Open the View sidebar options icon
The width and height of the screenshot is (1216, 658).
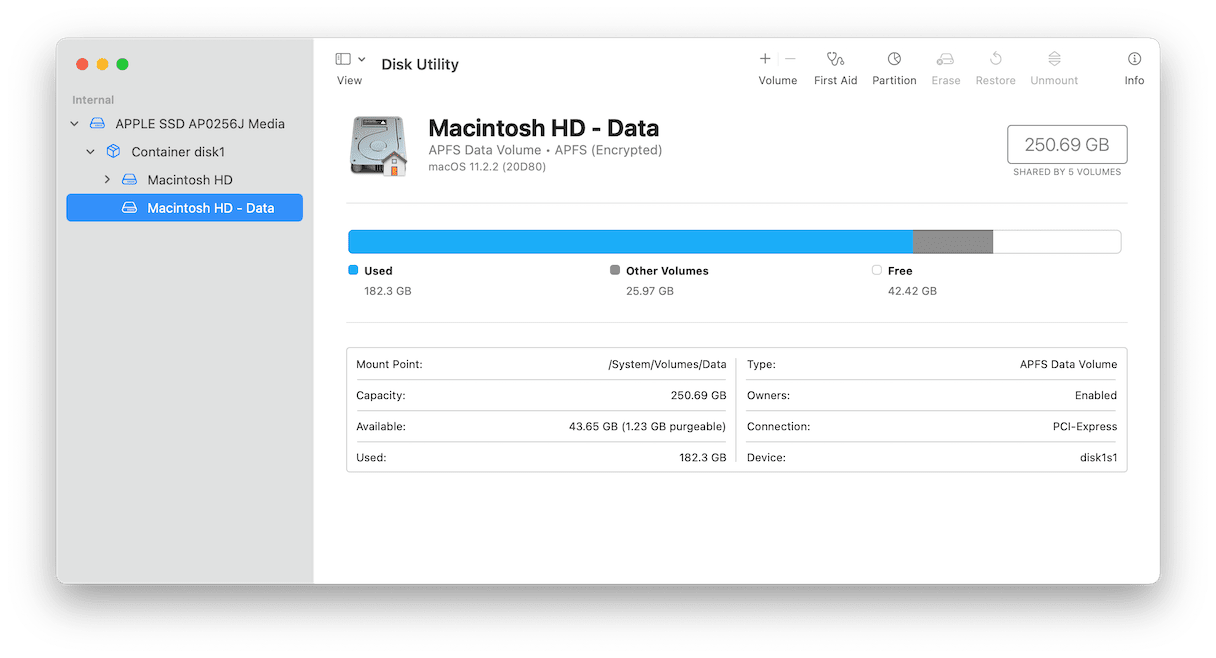[x=343, y=59]
